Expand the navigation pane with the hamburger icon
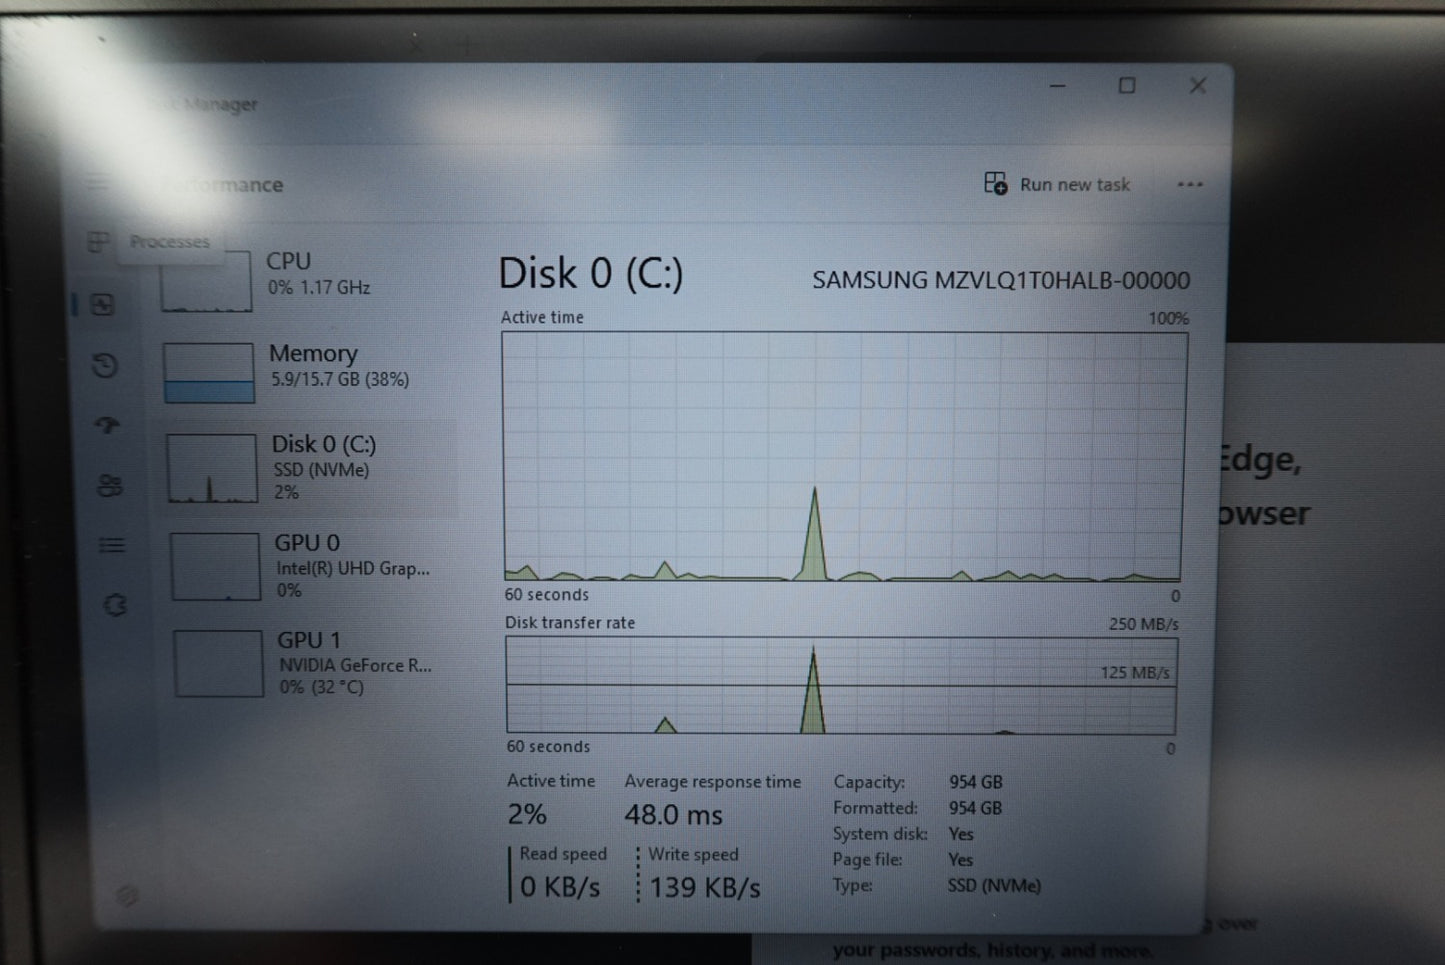This screenshot has height=965, width=1445. (x=97, y=184)
